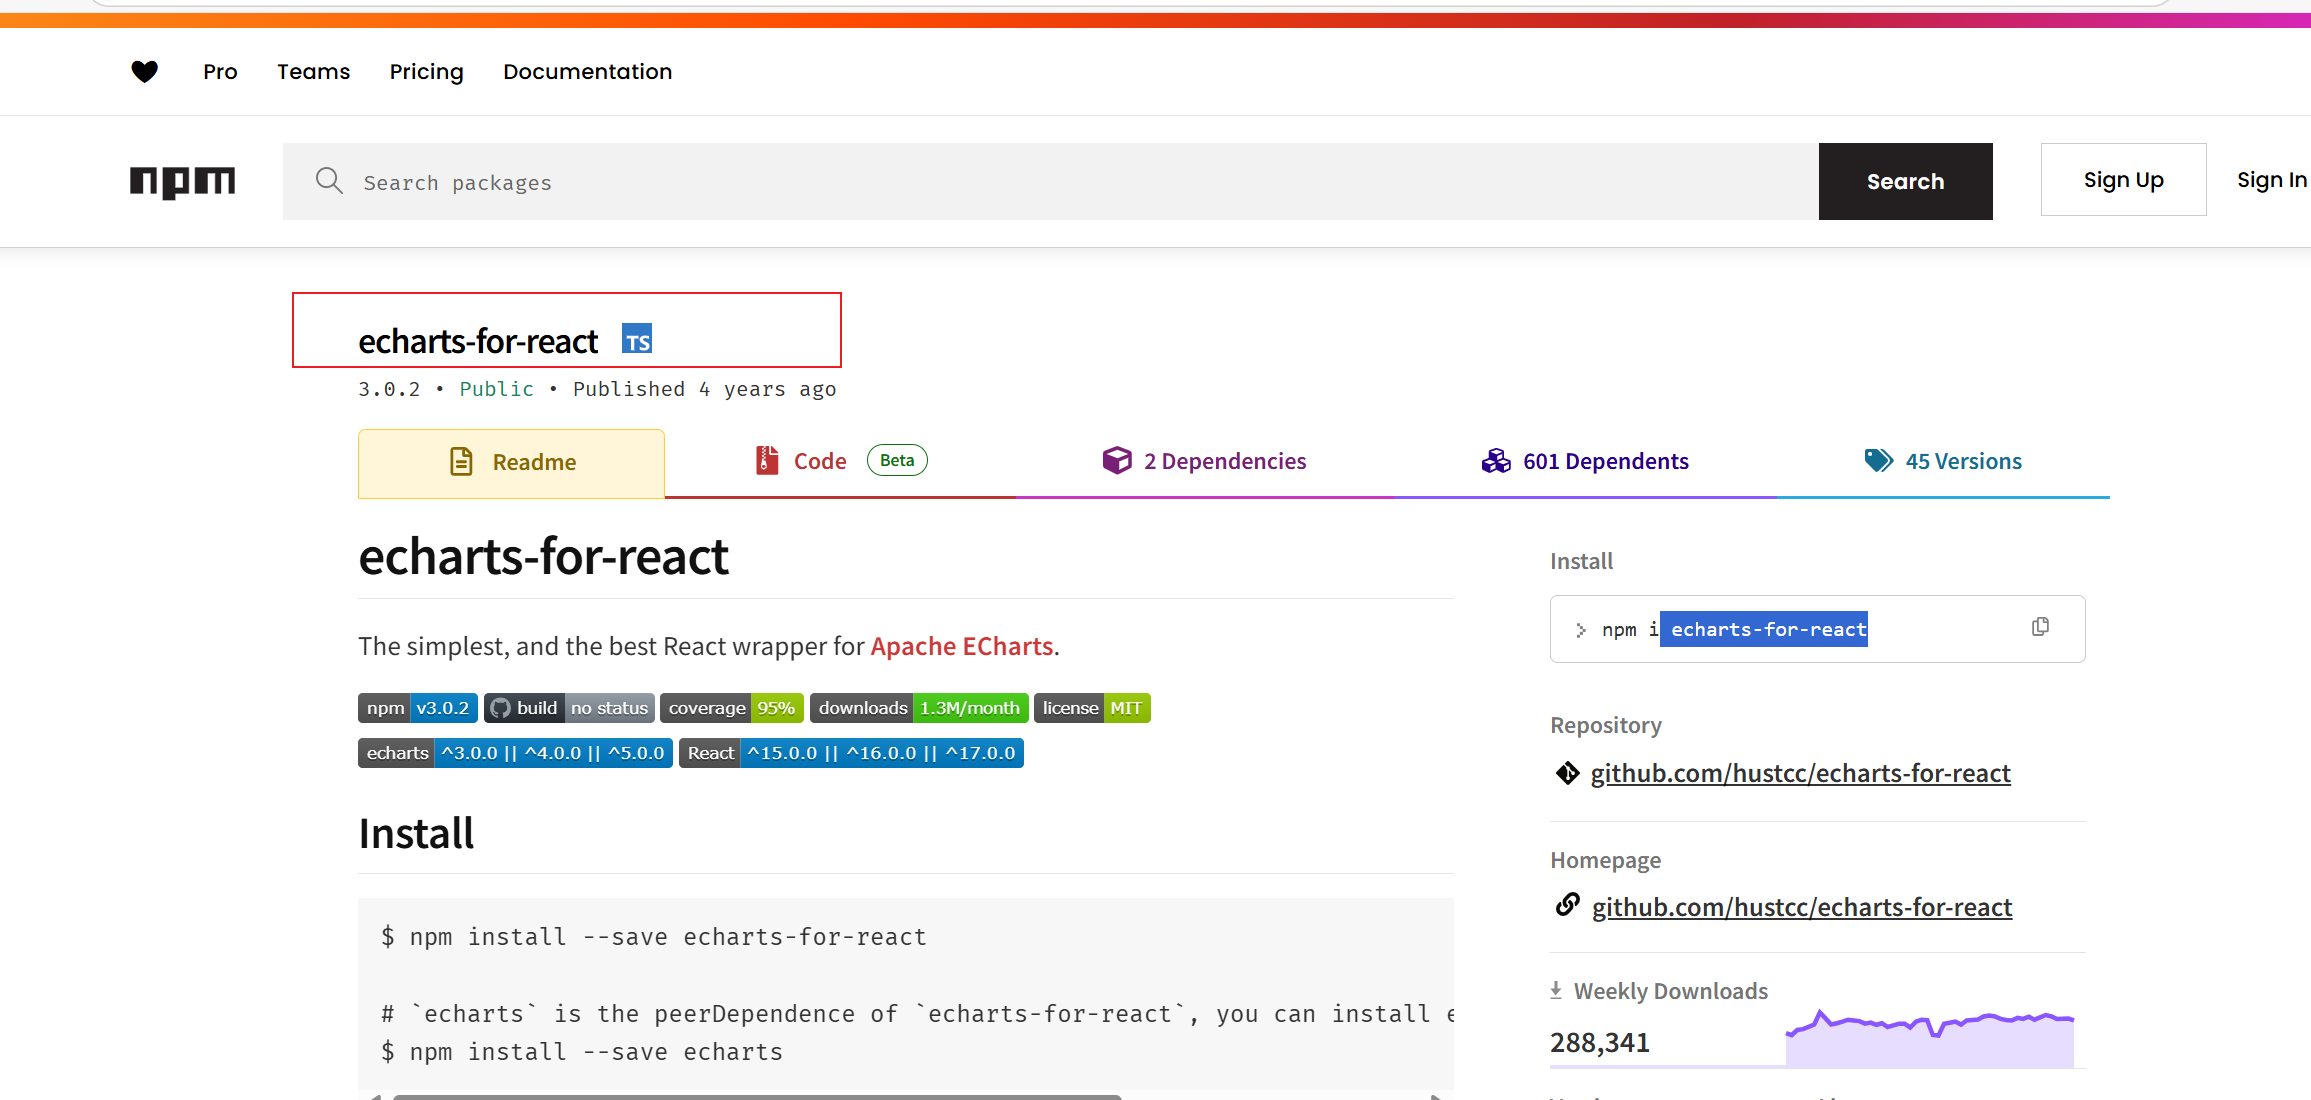Screen dimensions: 2311x1100
Task: Open the Apache ECharts link
Action: (x=961, y=646)
